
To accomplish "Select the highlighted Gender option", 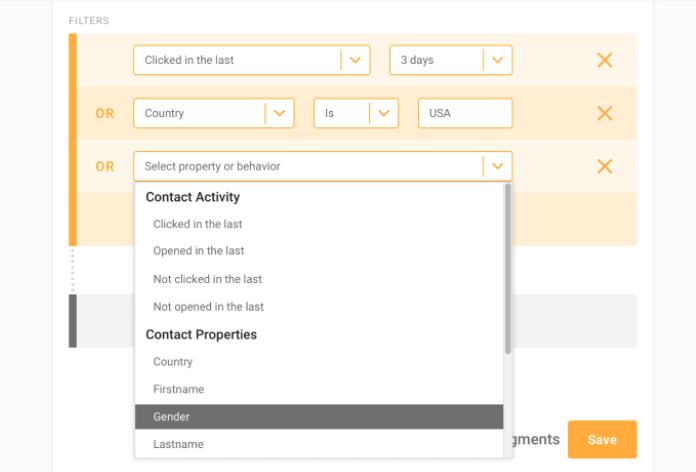I will click(319, 416).
